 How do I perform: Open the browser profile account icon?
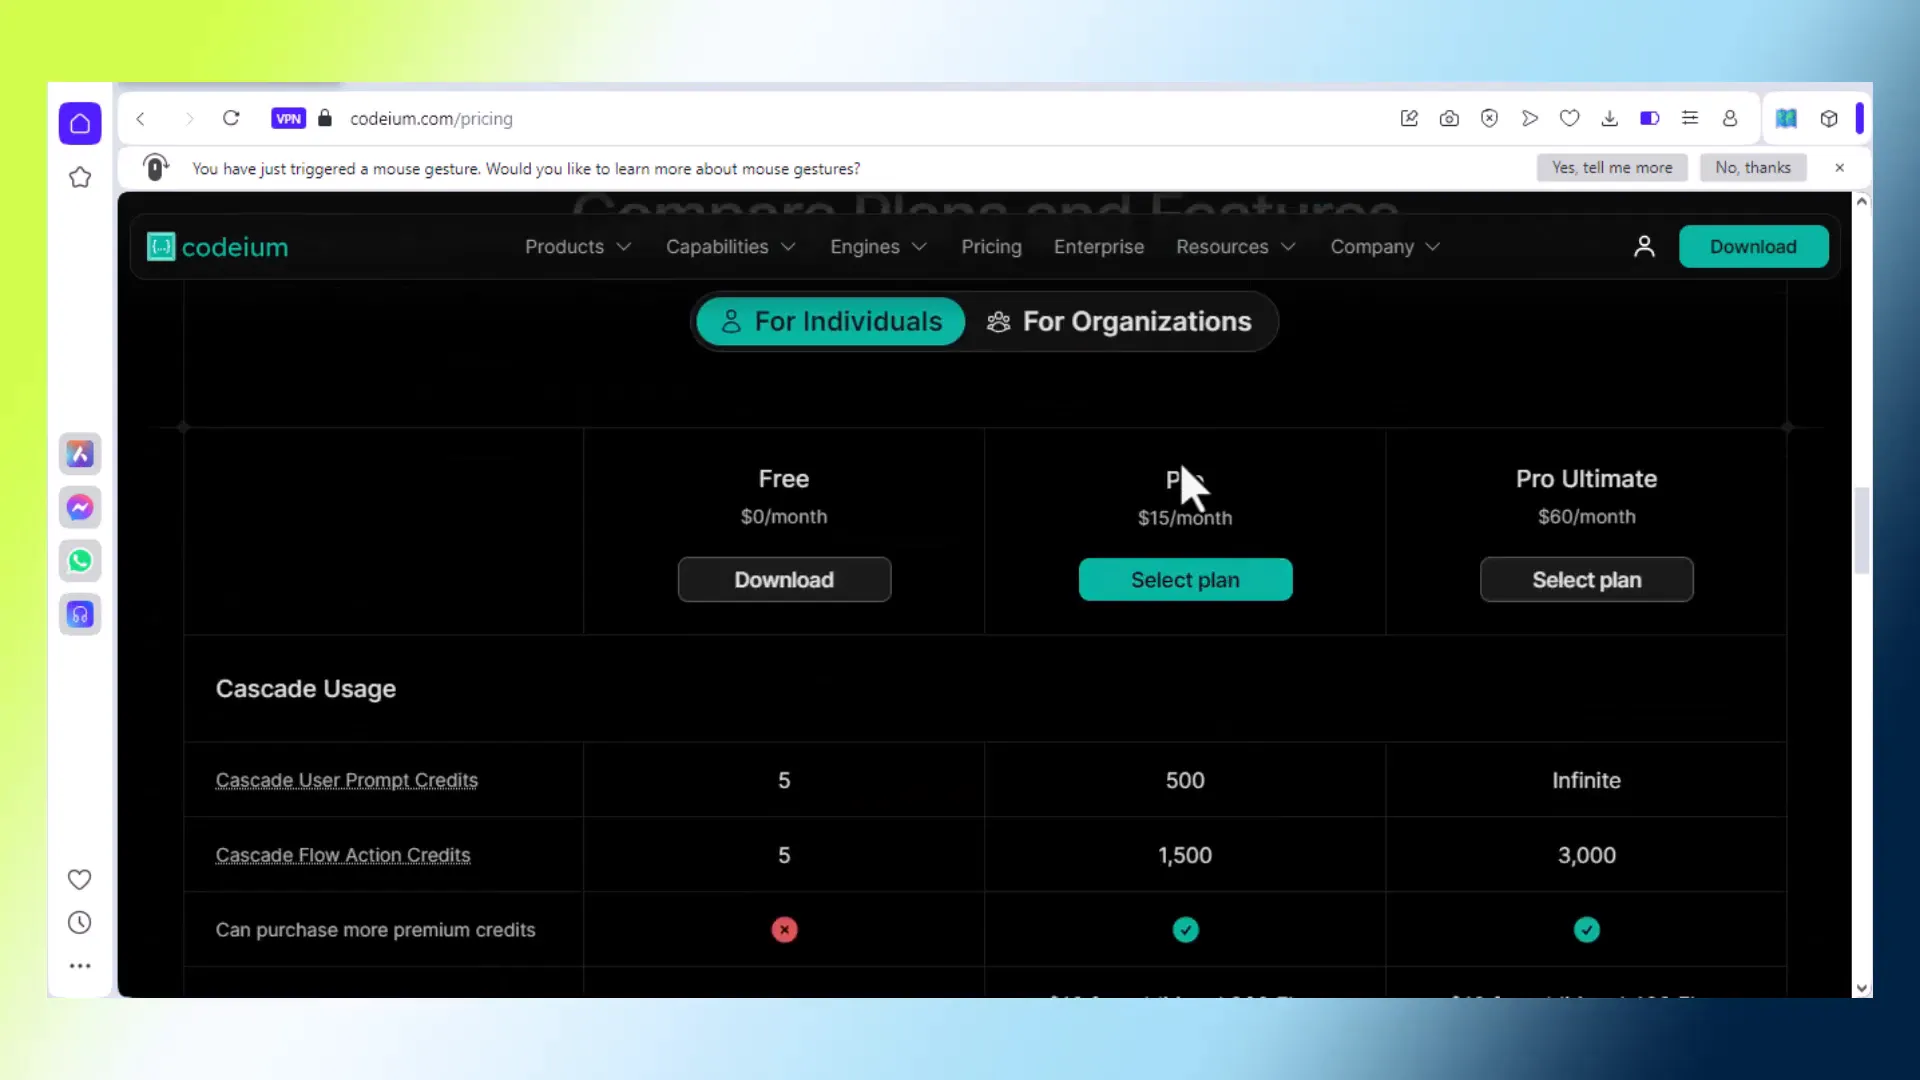pos(1730,118)
